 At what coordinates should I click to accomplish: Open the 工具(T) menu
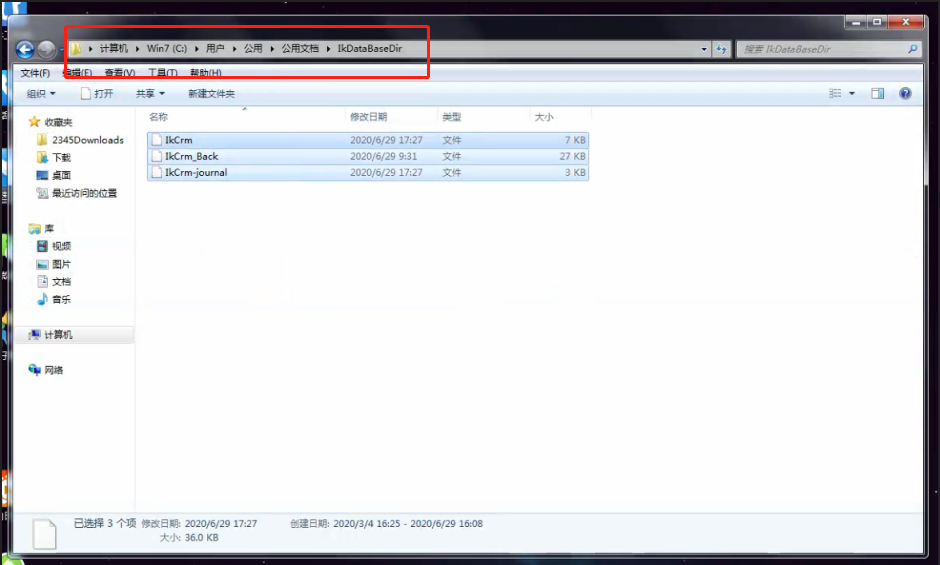pyautogui.click(x=162, y=73)
